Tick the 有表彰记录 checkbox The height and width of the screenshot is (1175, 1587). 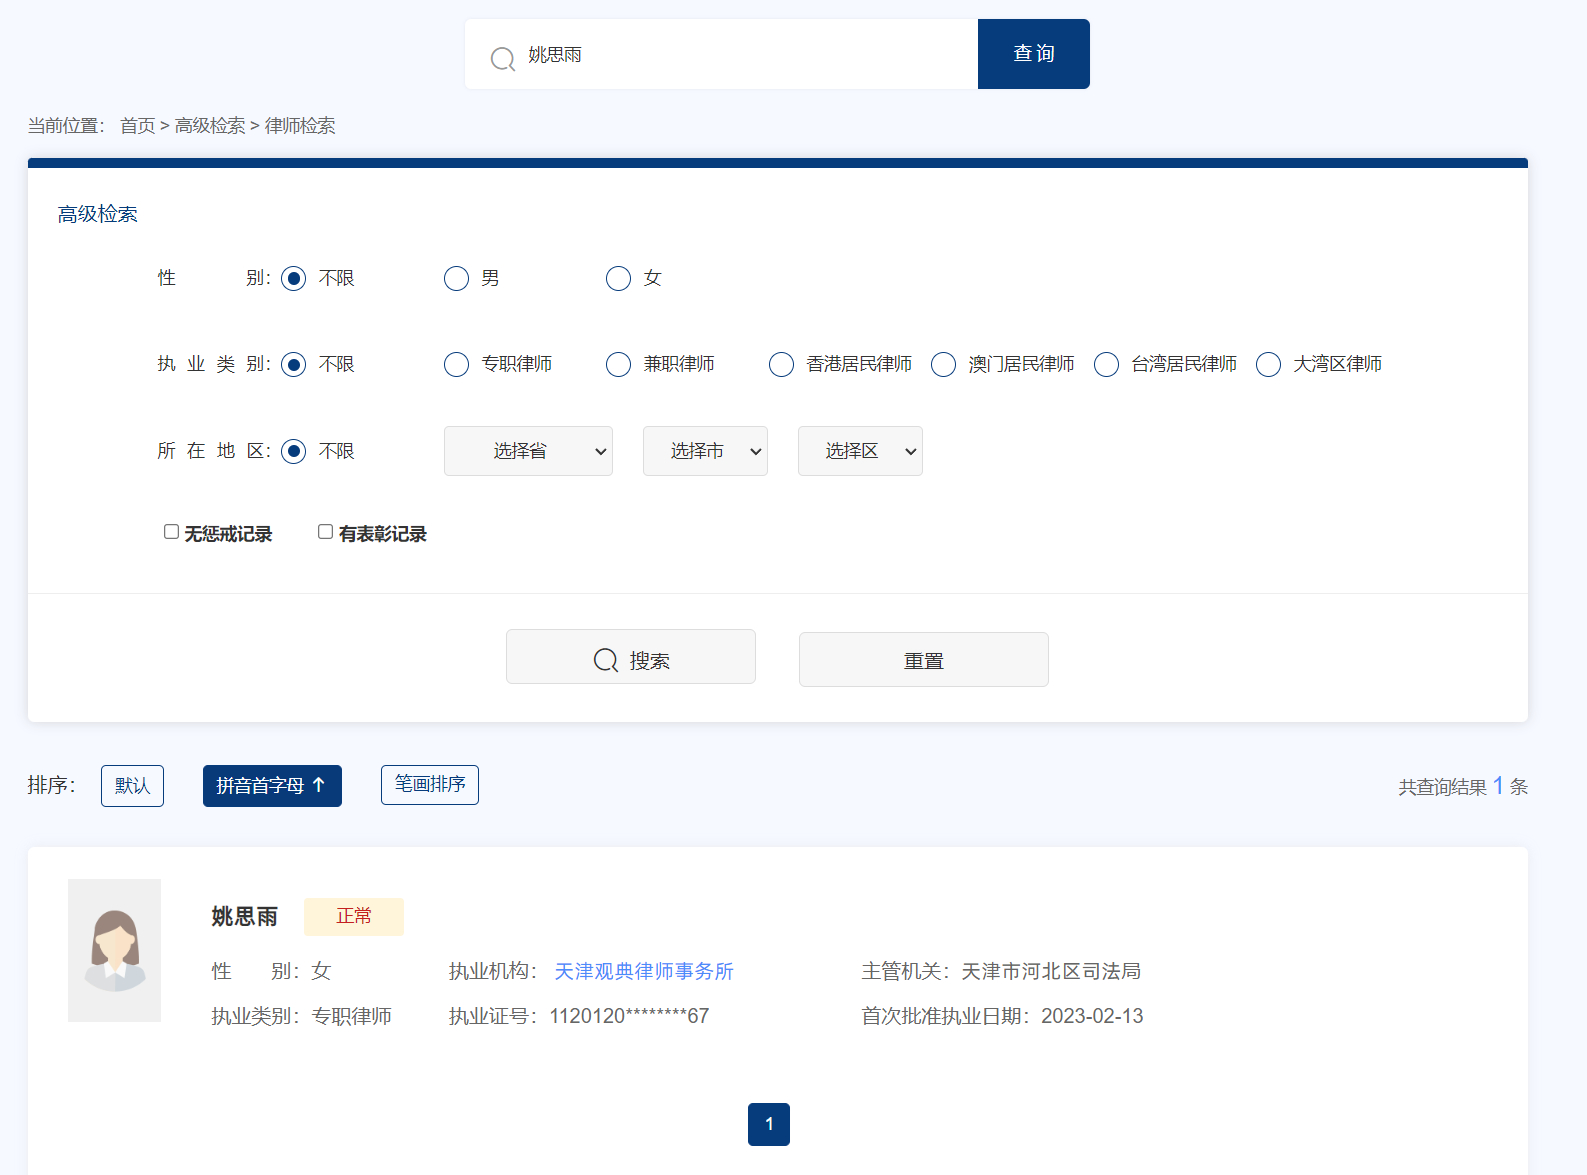pyautogui.click(x=325, y=532)
